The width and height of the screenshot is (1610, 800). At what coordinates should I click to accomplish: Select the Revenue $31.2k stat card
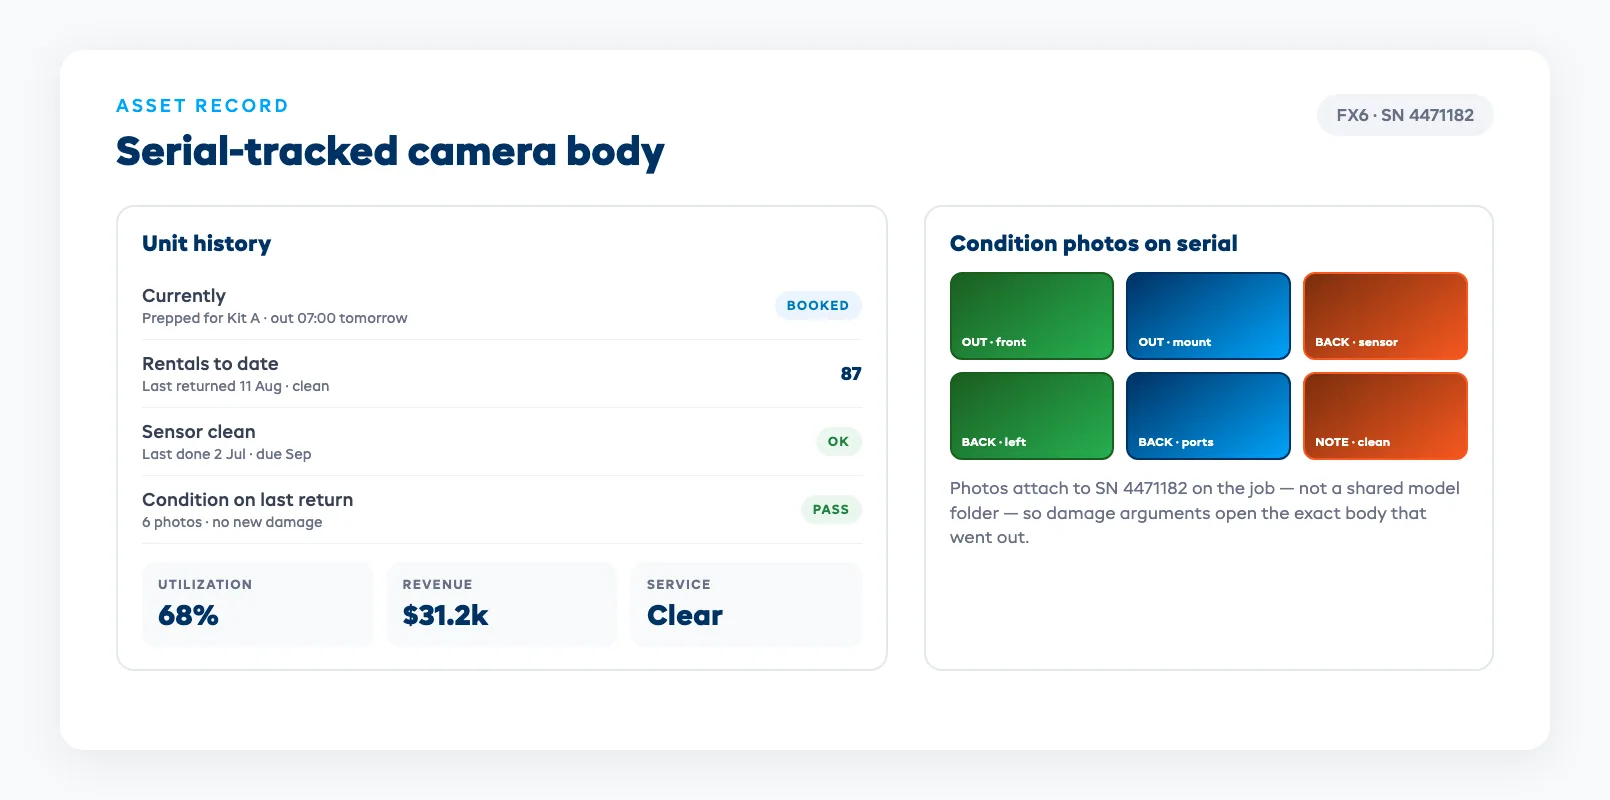(x=502, y=604)
